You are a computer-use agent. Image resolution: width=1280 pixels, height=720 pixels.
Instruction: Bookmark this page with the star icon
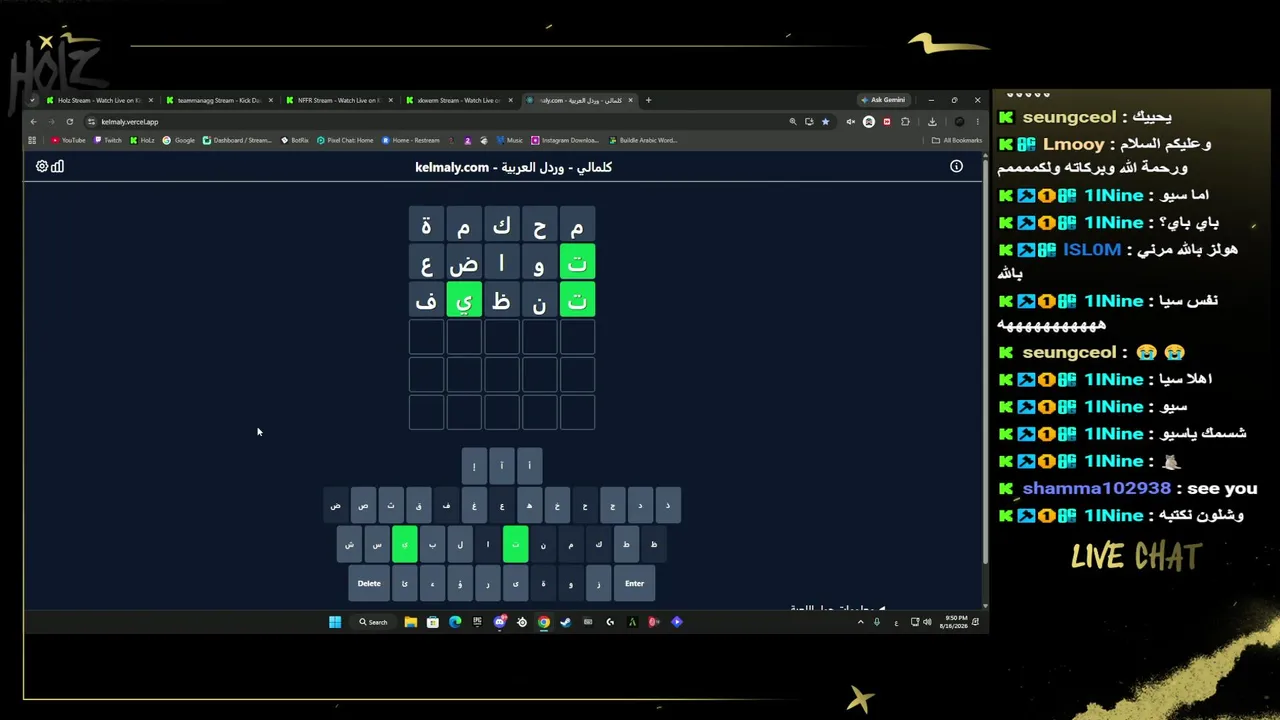pos(825,122)
